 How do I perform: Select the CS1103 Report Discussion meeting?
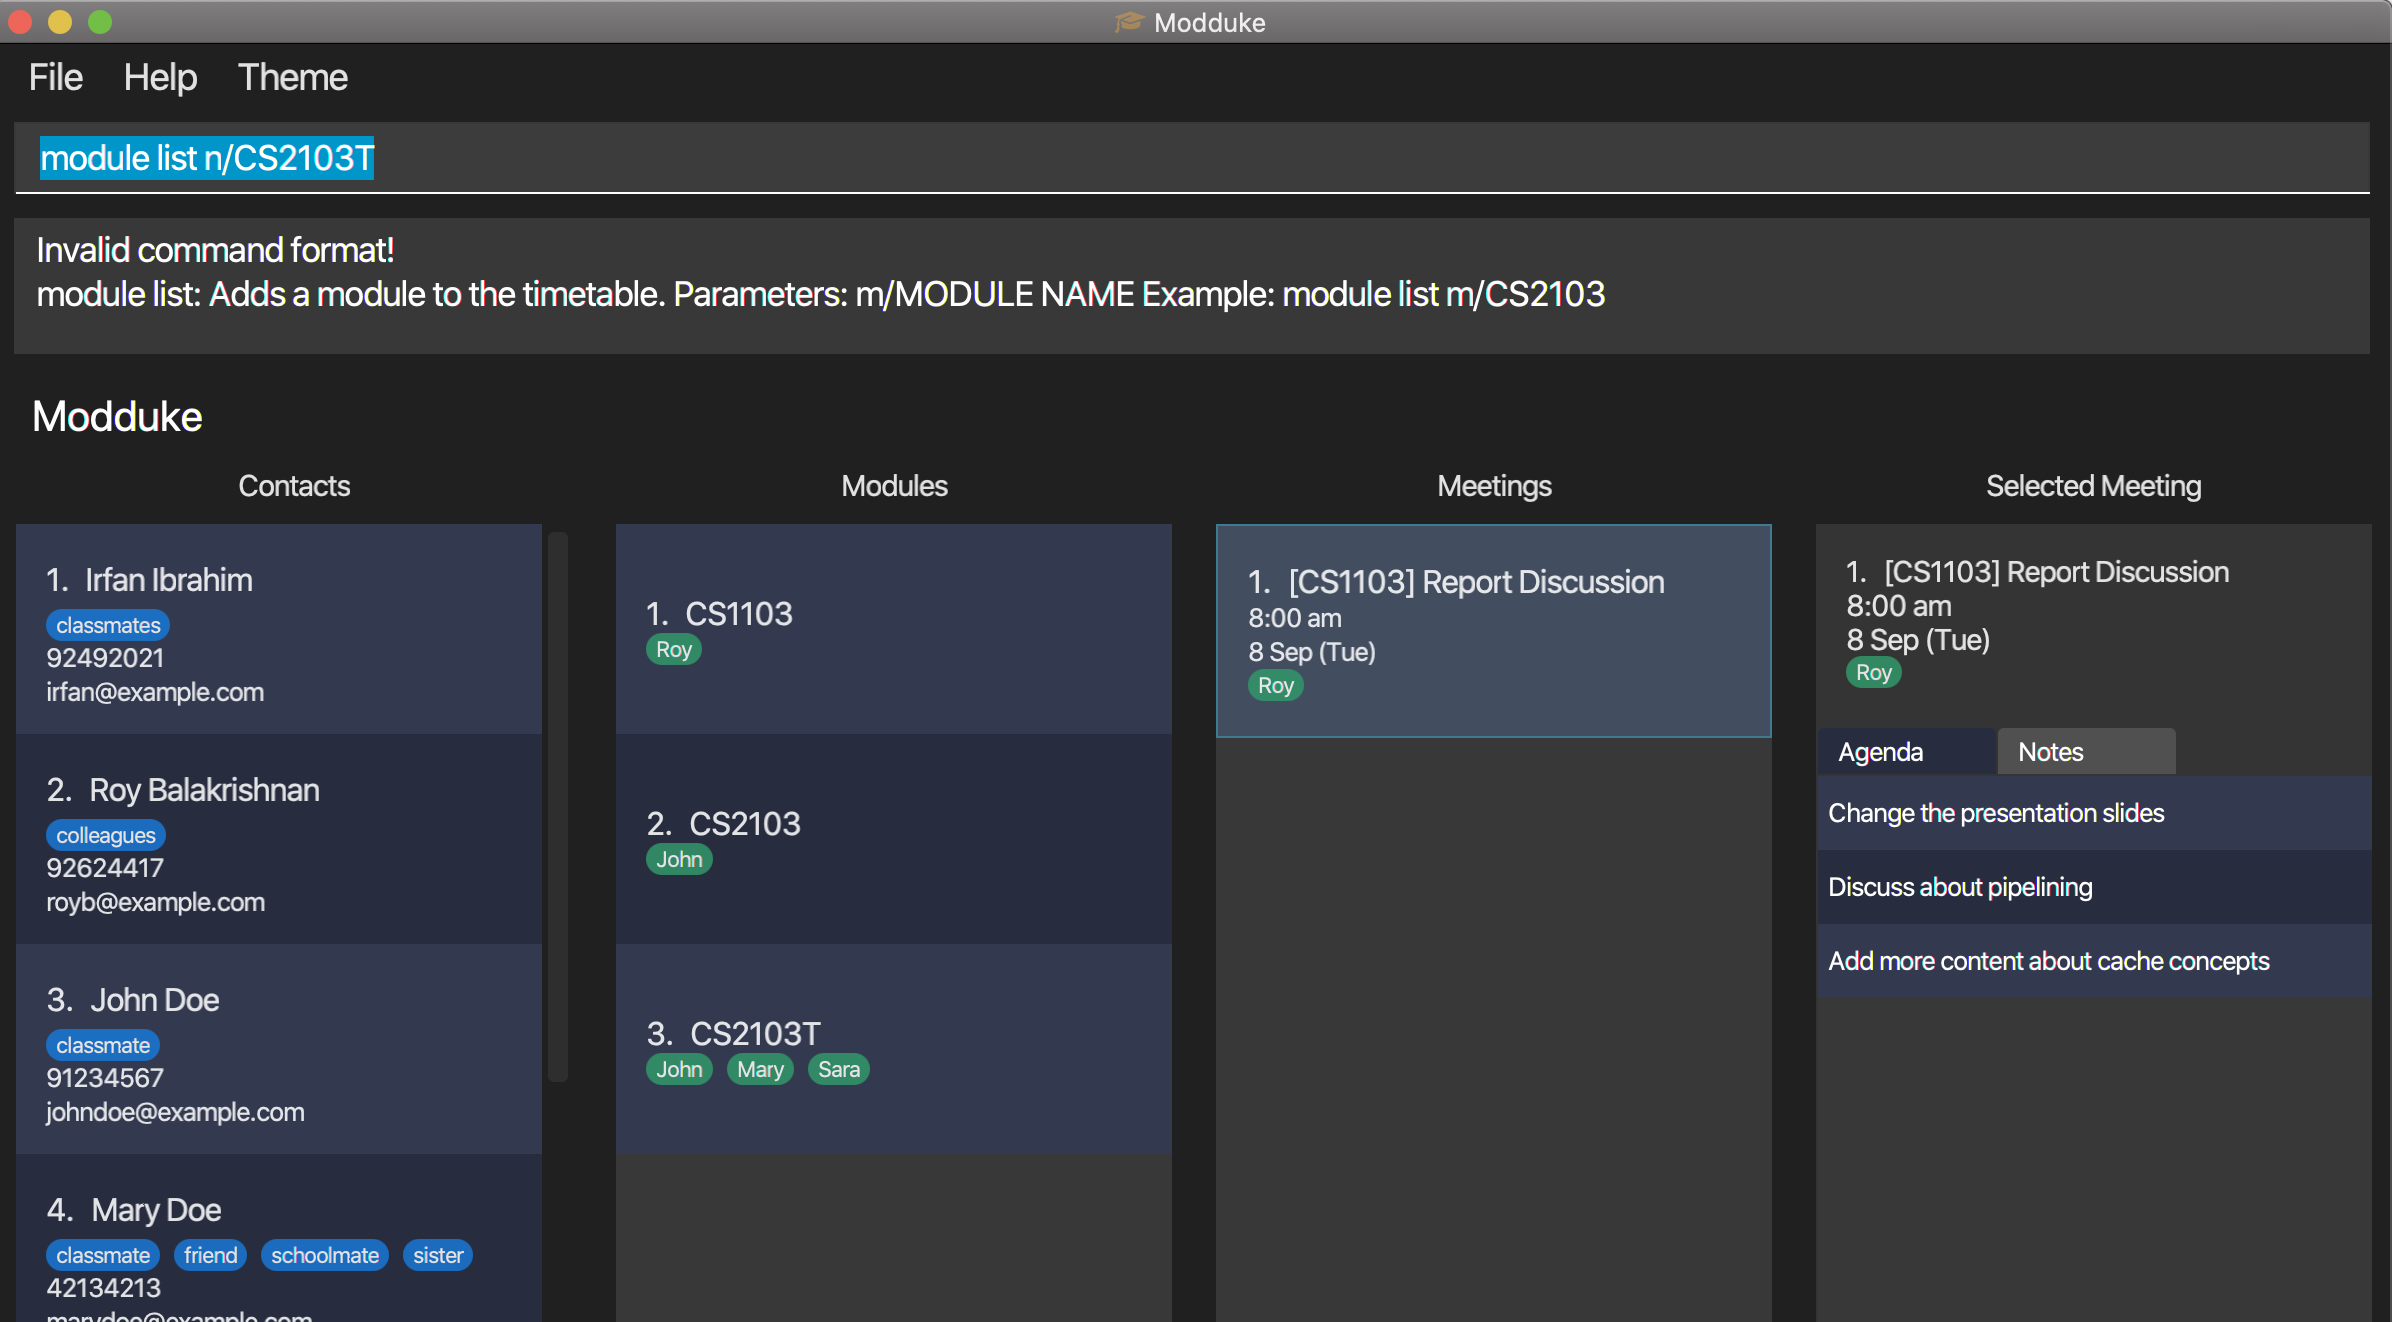coord(1493,630)
